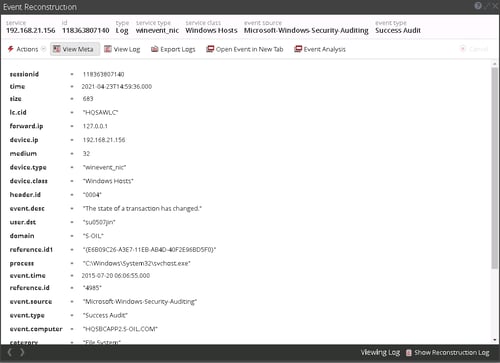Click the size value 683

[x=88, y=99]
